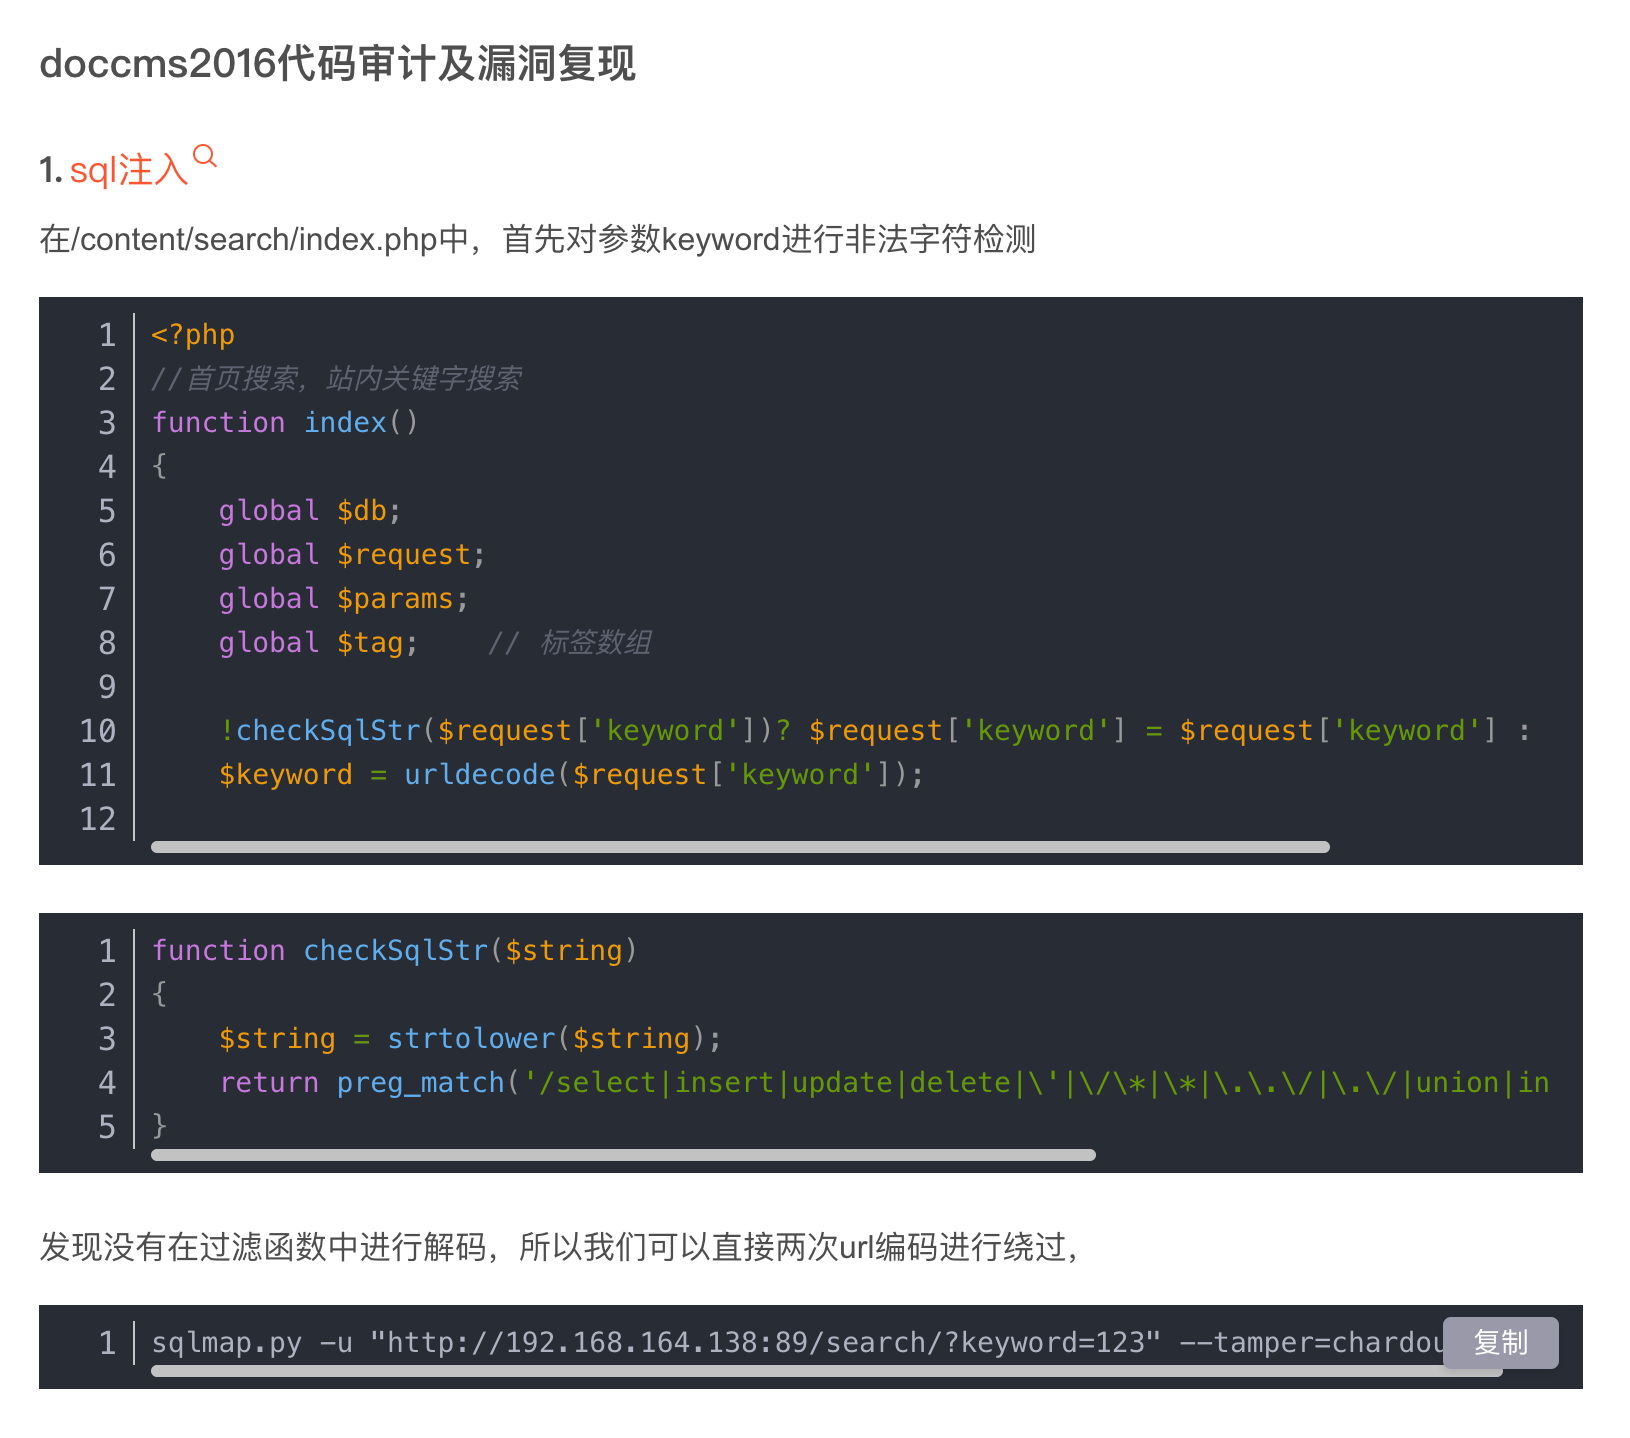Click the preg_match call in the second block
This screenshot has width=1630, height=1438.
tap(420, 1083)
